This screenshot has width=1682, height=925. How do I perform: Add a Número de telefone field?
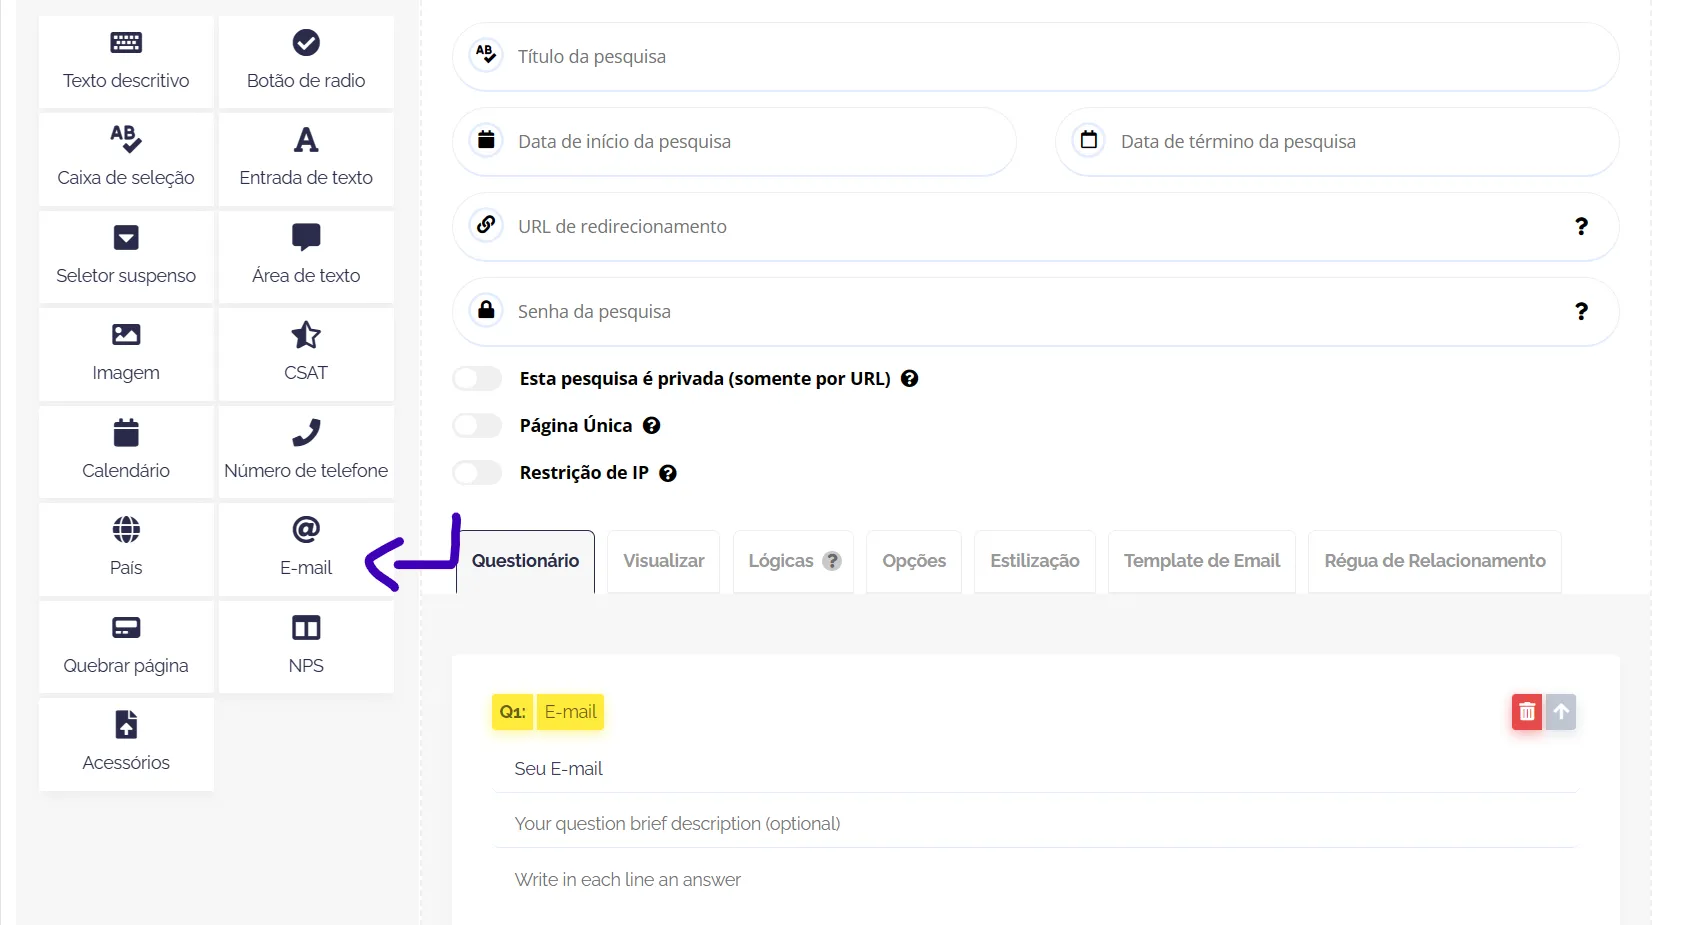pos(306,452)
